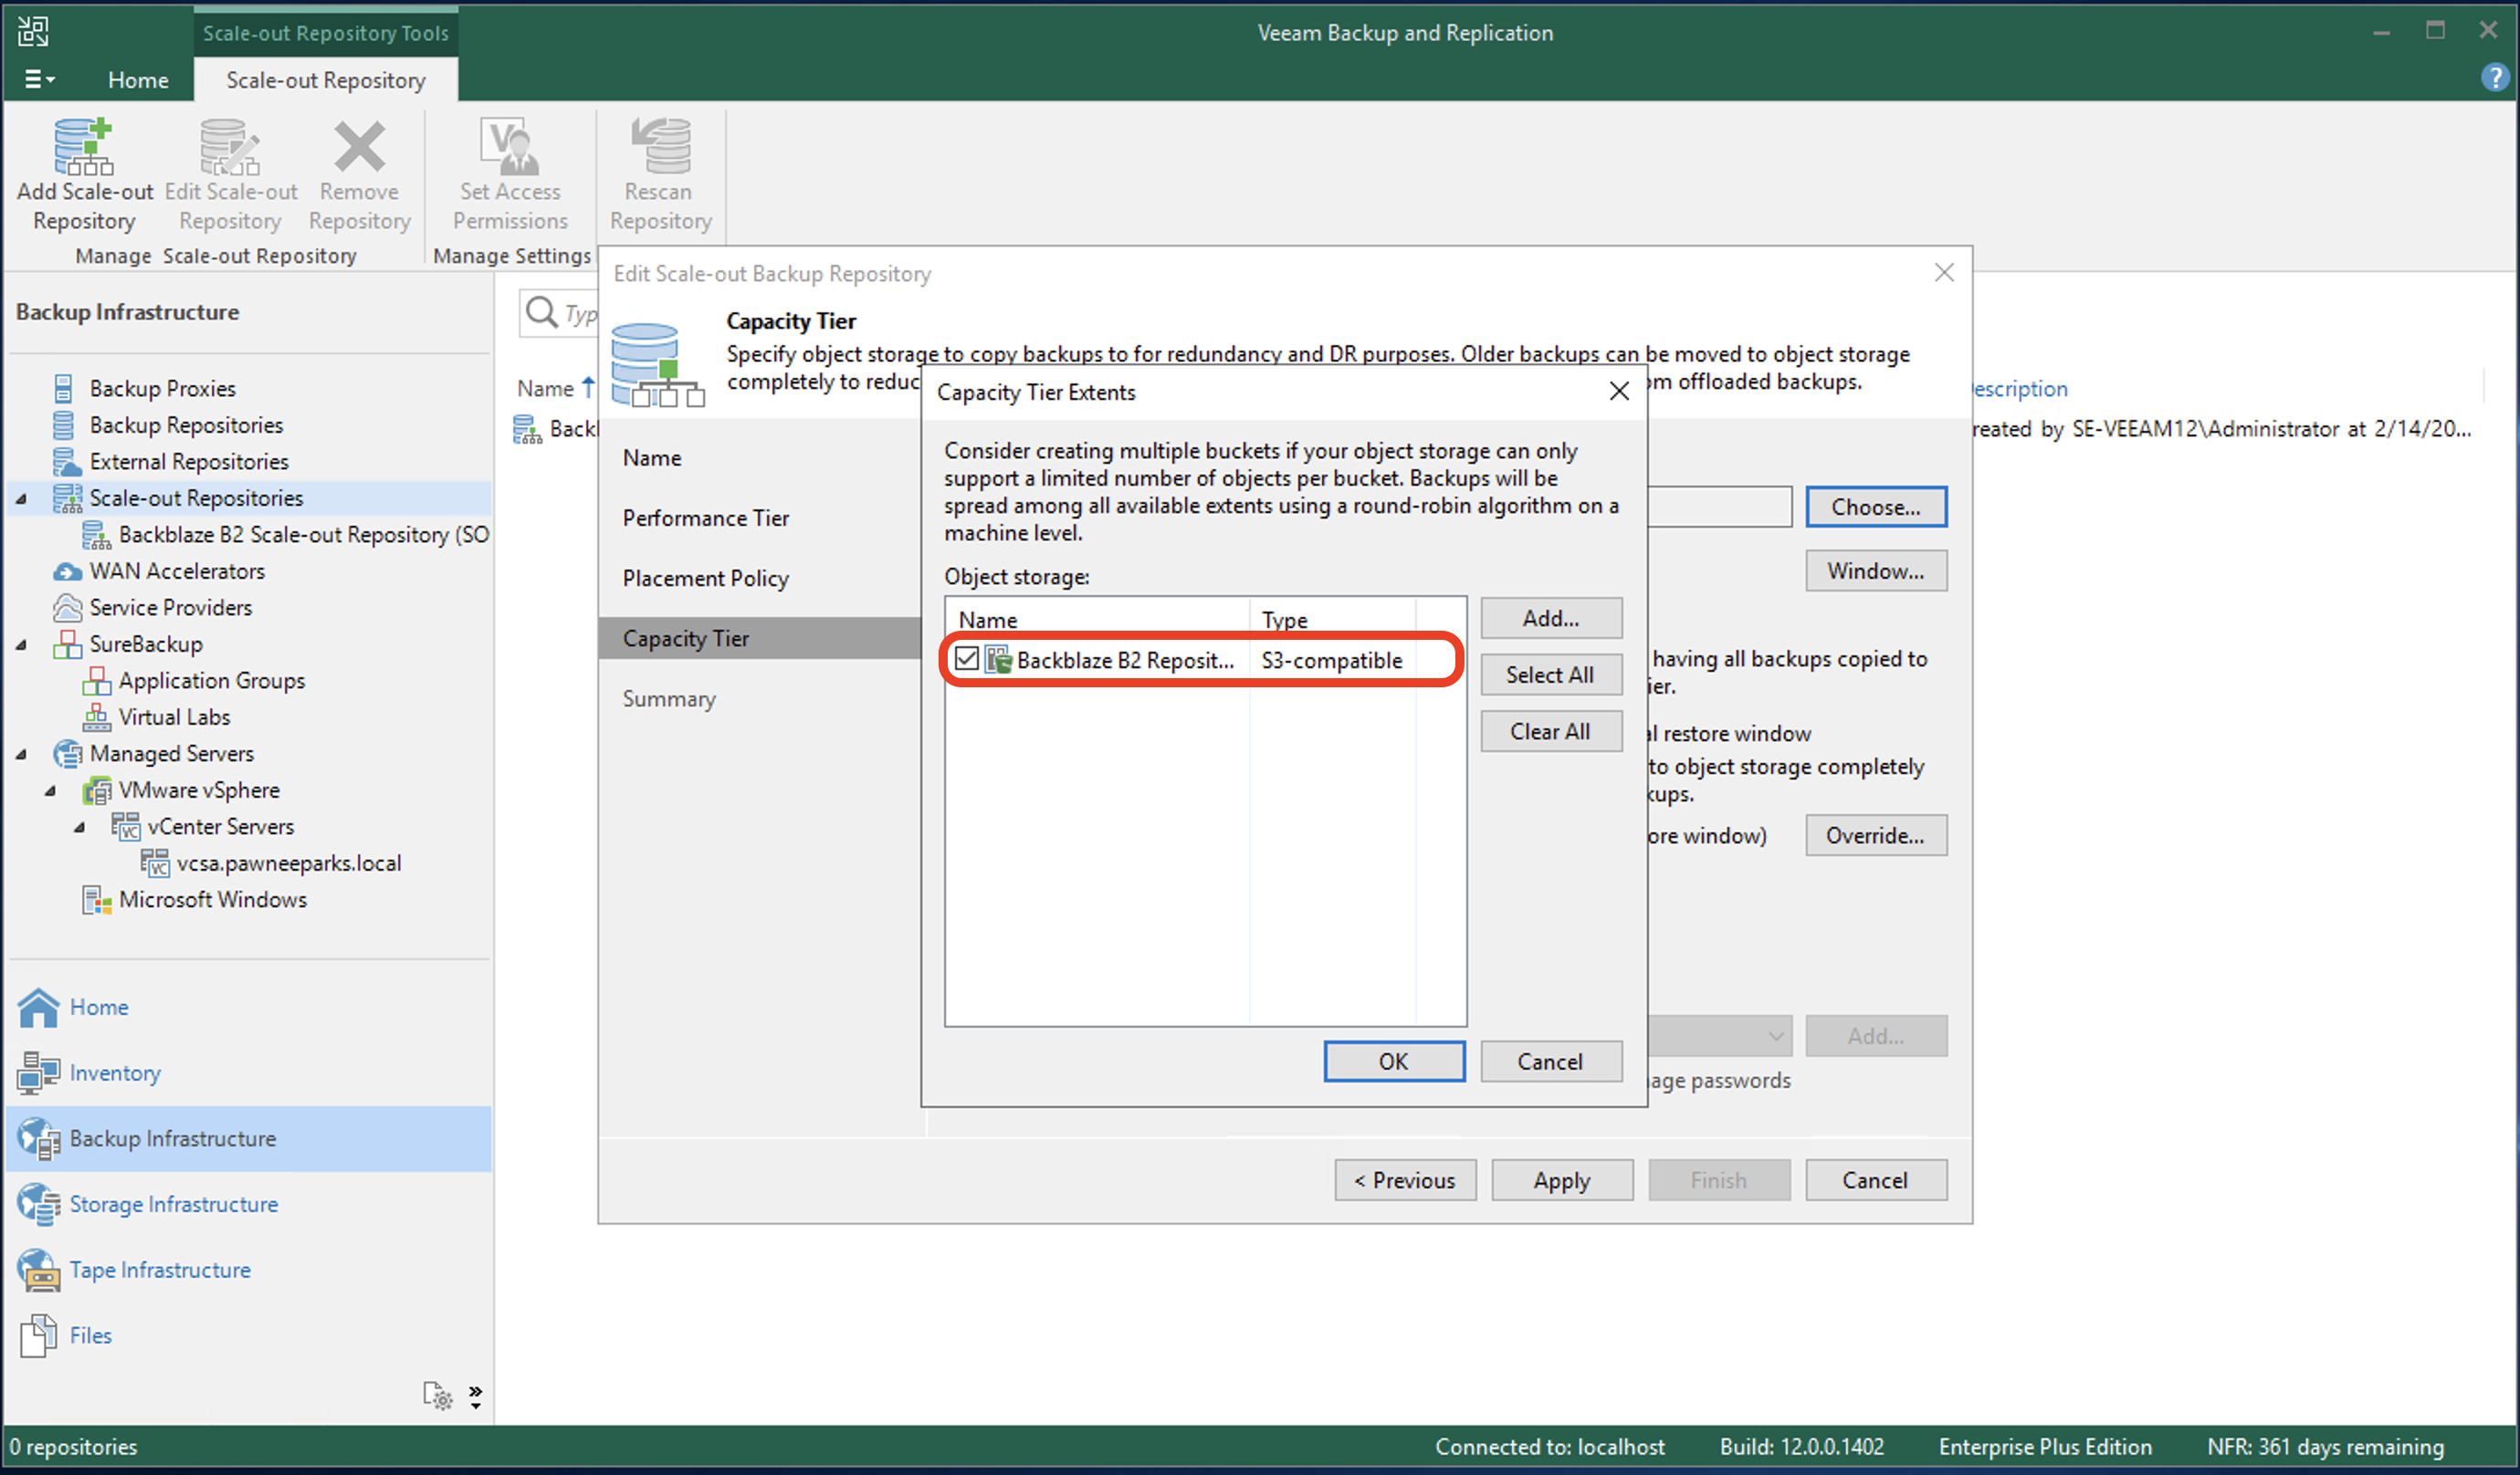This screenshot has height=1475, width=2520.
Task: Click S3-compatible type cell
Action: pyautogui.click(x=1331, y=660)
